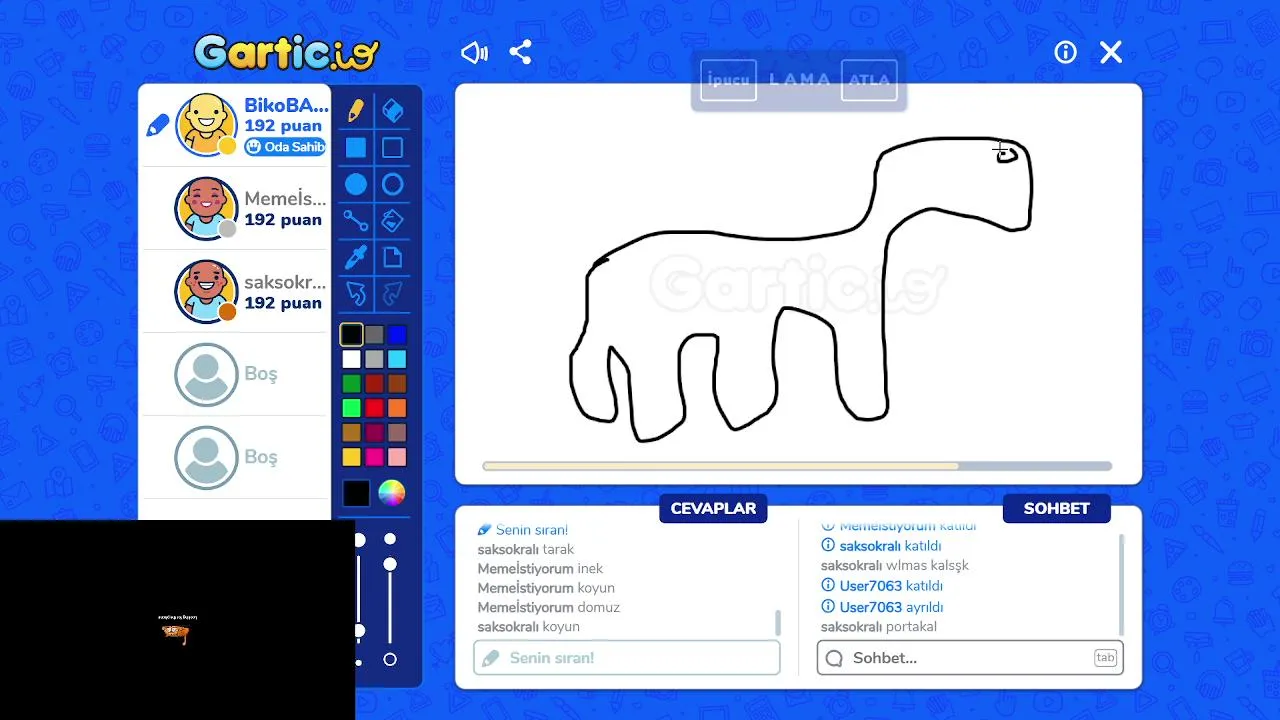
Task: Select the eyedropper color picker tool
Action: [x=356, y=257]
